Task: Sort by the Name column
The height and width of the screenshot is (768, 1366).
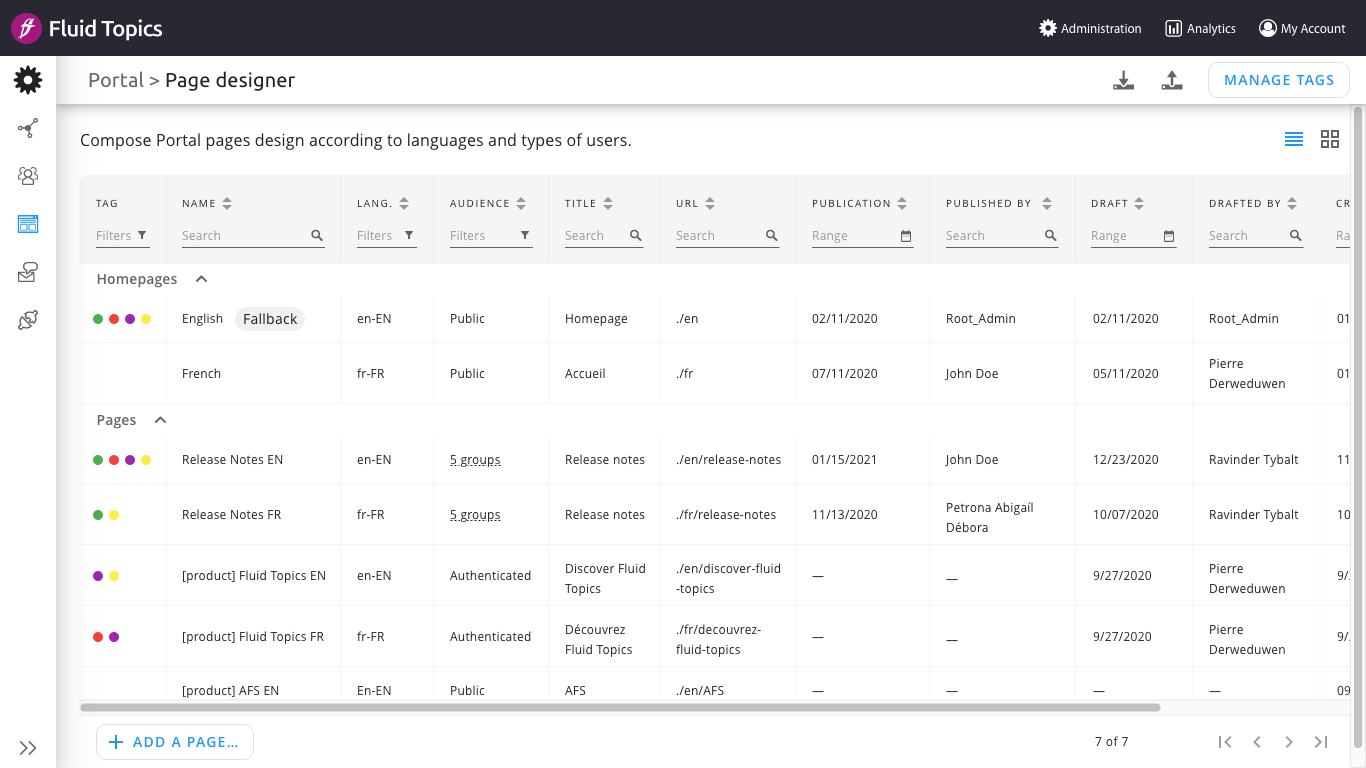Action: 227,203
